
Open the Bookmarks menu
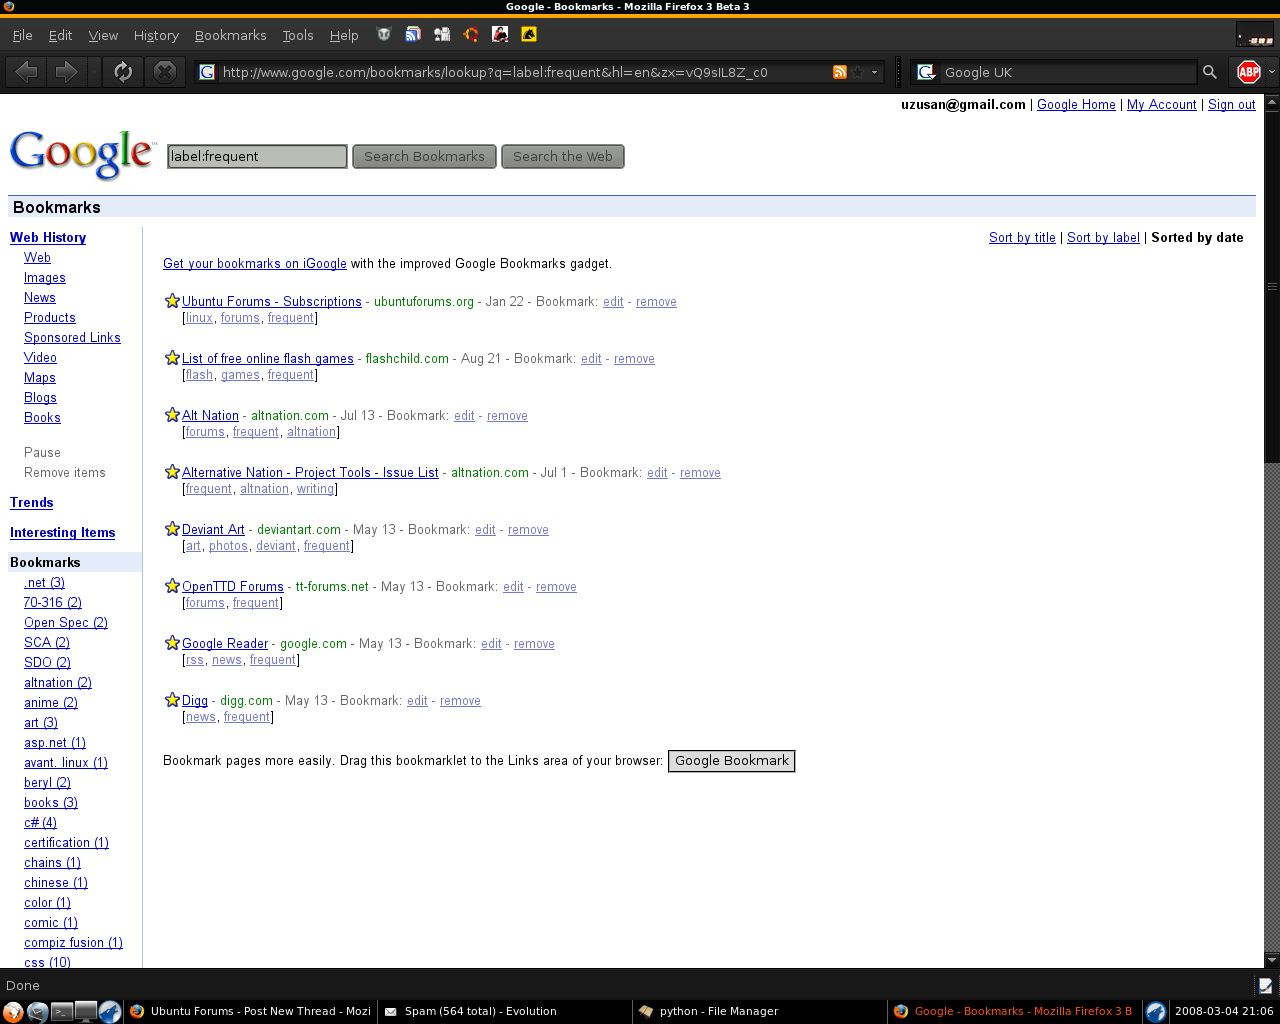(x=230, y=35)
